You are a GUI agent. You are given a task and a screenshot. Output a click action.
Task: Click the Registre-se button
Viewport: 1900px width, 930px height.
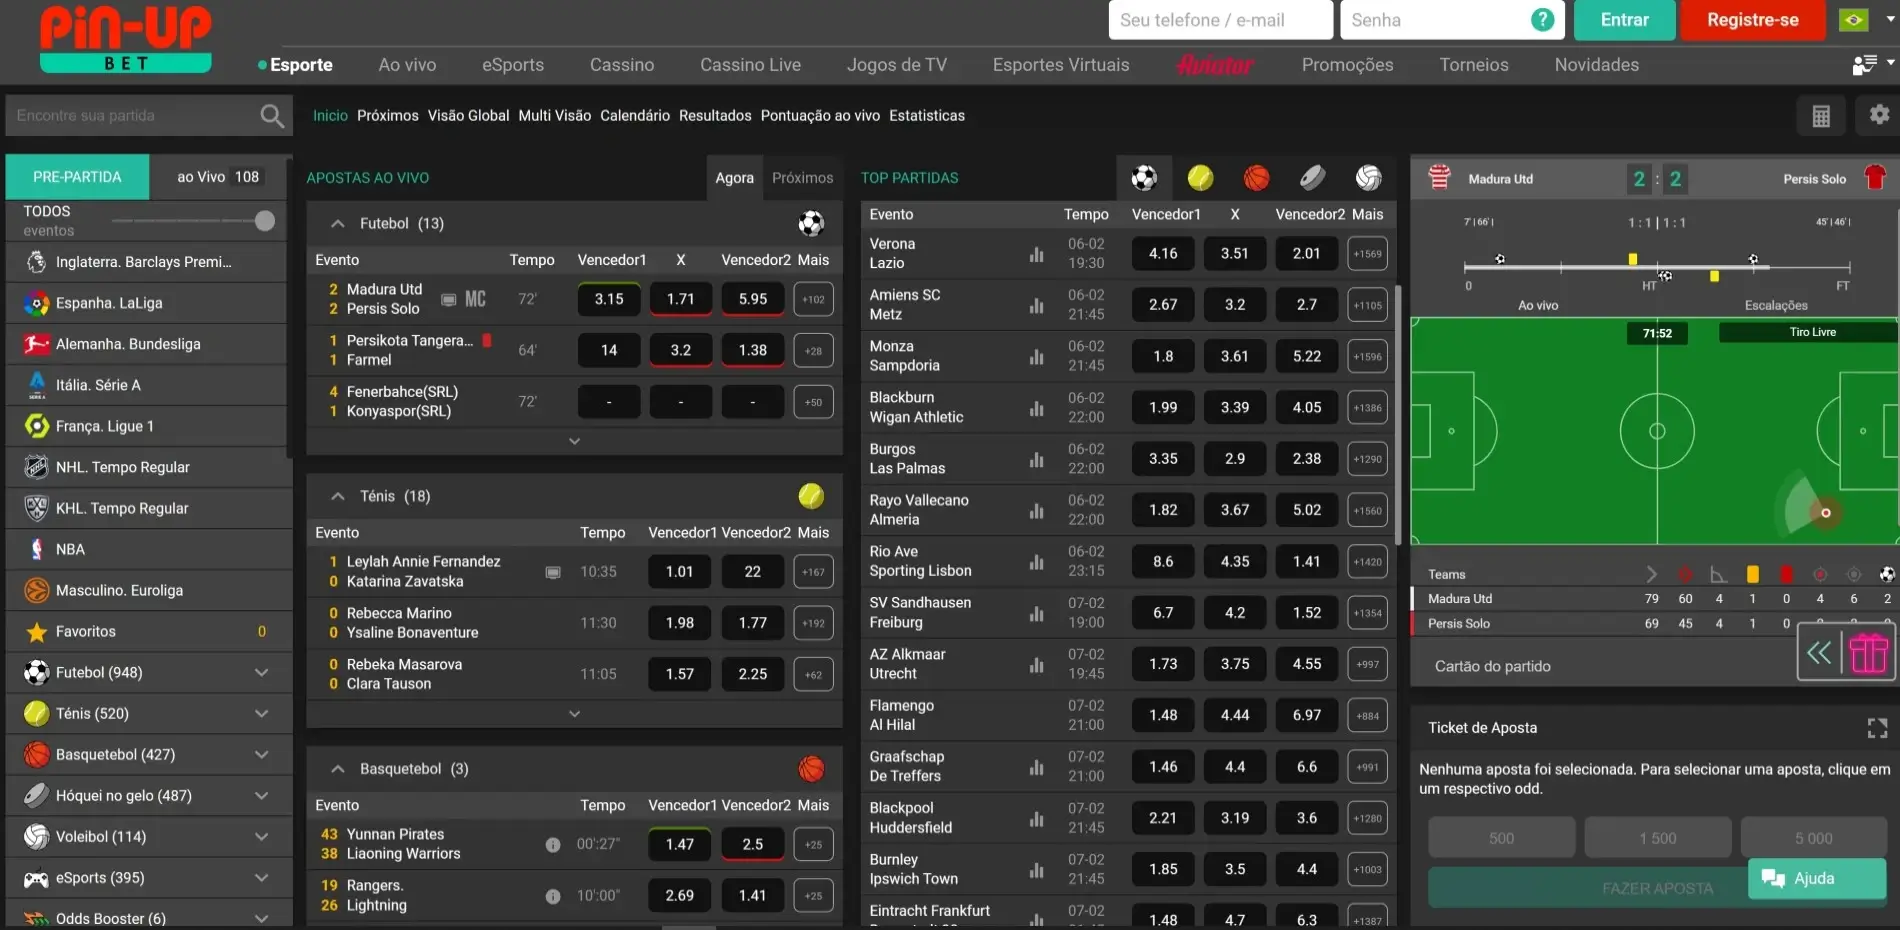1752,20
